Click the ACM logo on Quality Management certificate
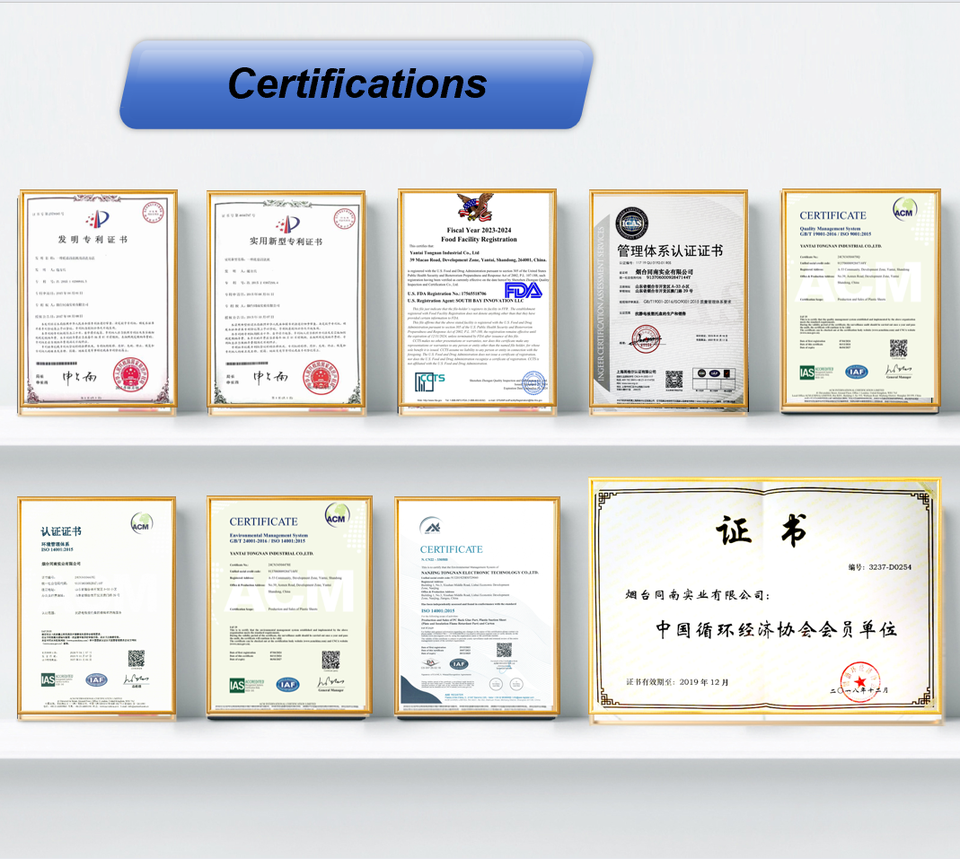Viewport: 960px width, 859px height. click(x=904, y=210)
